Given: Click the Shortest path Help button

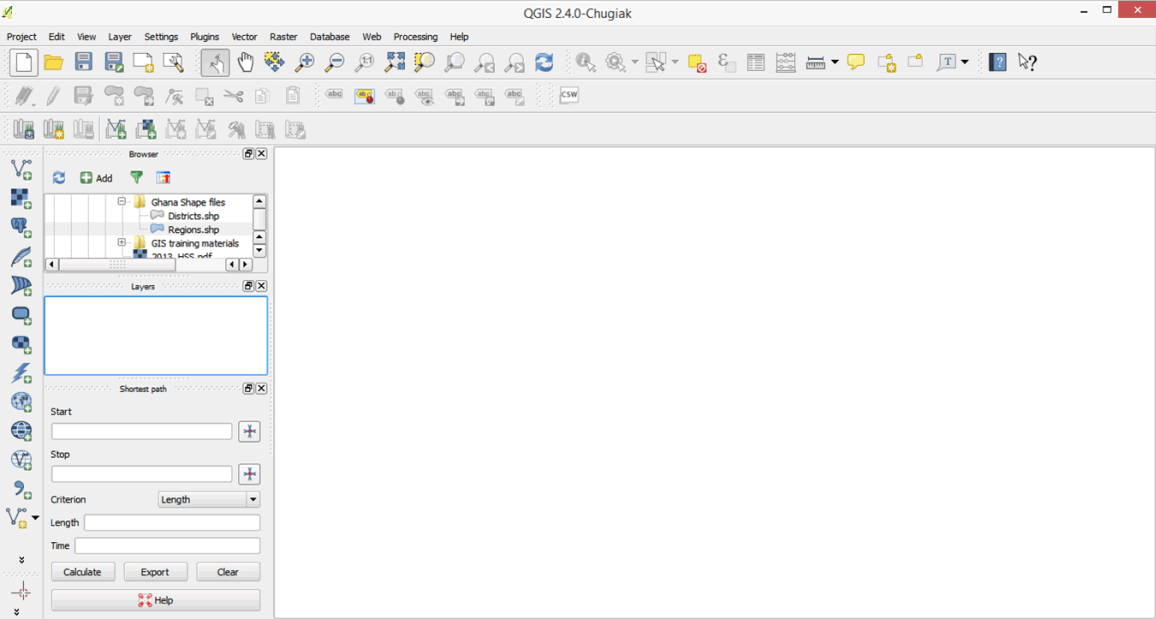Looking at the screenshot, I should pos(156,600).
